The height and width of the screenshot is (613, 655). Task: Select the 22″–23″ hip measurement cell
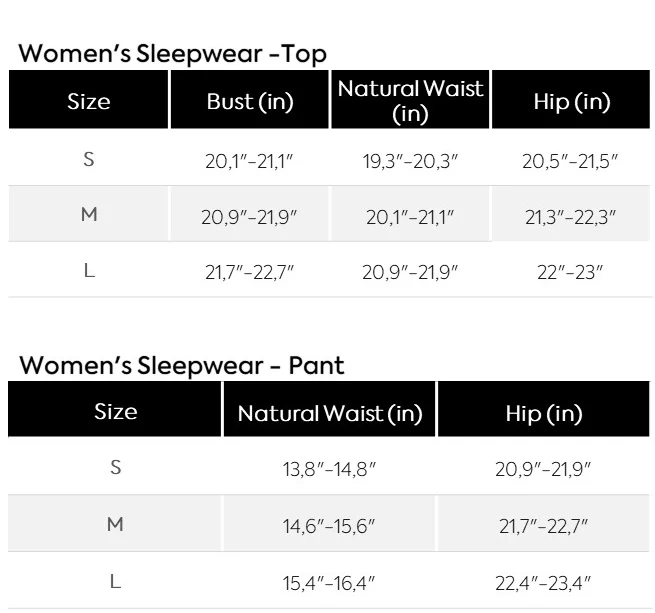click(x=570, y=273)
